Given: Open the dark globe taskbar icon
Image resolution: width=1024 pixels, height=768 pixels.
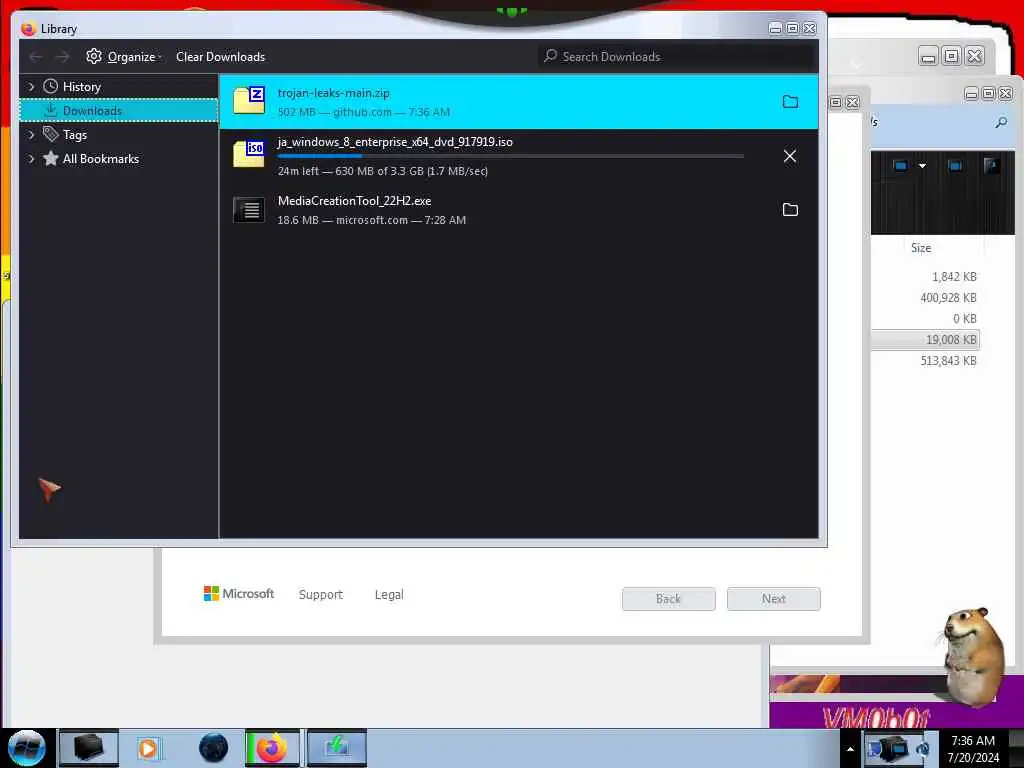Looking at the screenshot, I should 214,748.
